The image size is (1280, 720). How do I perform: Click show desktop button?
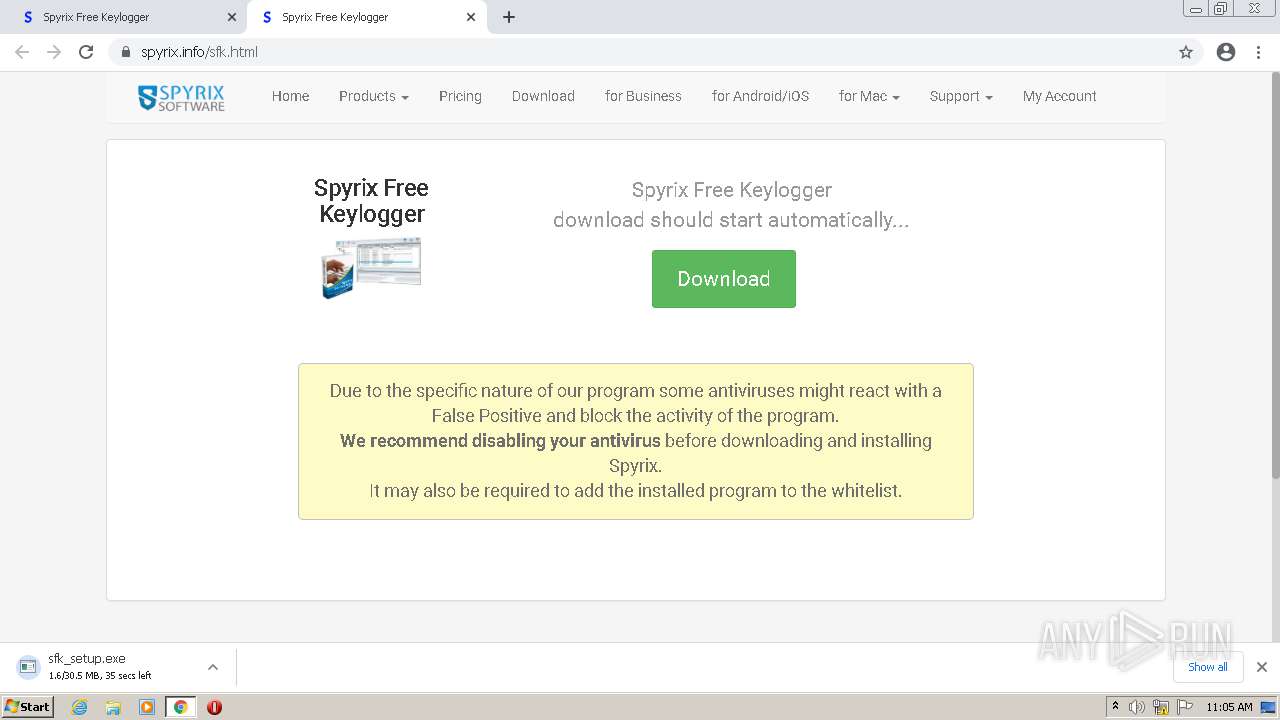[x=1268, y=707]
